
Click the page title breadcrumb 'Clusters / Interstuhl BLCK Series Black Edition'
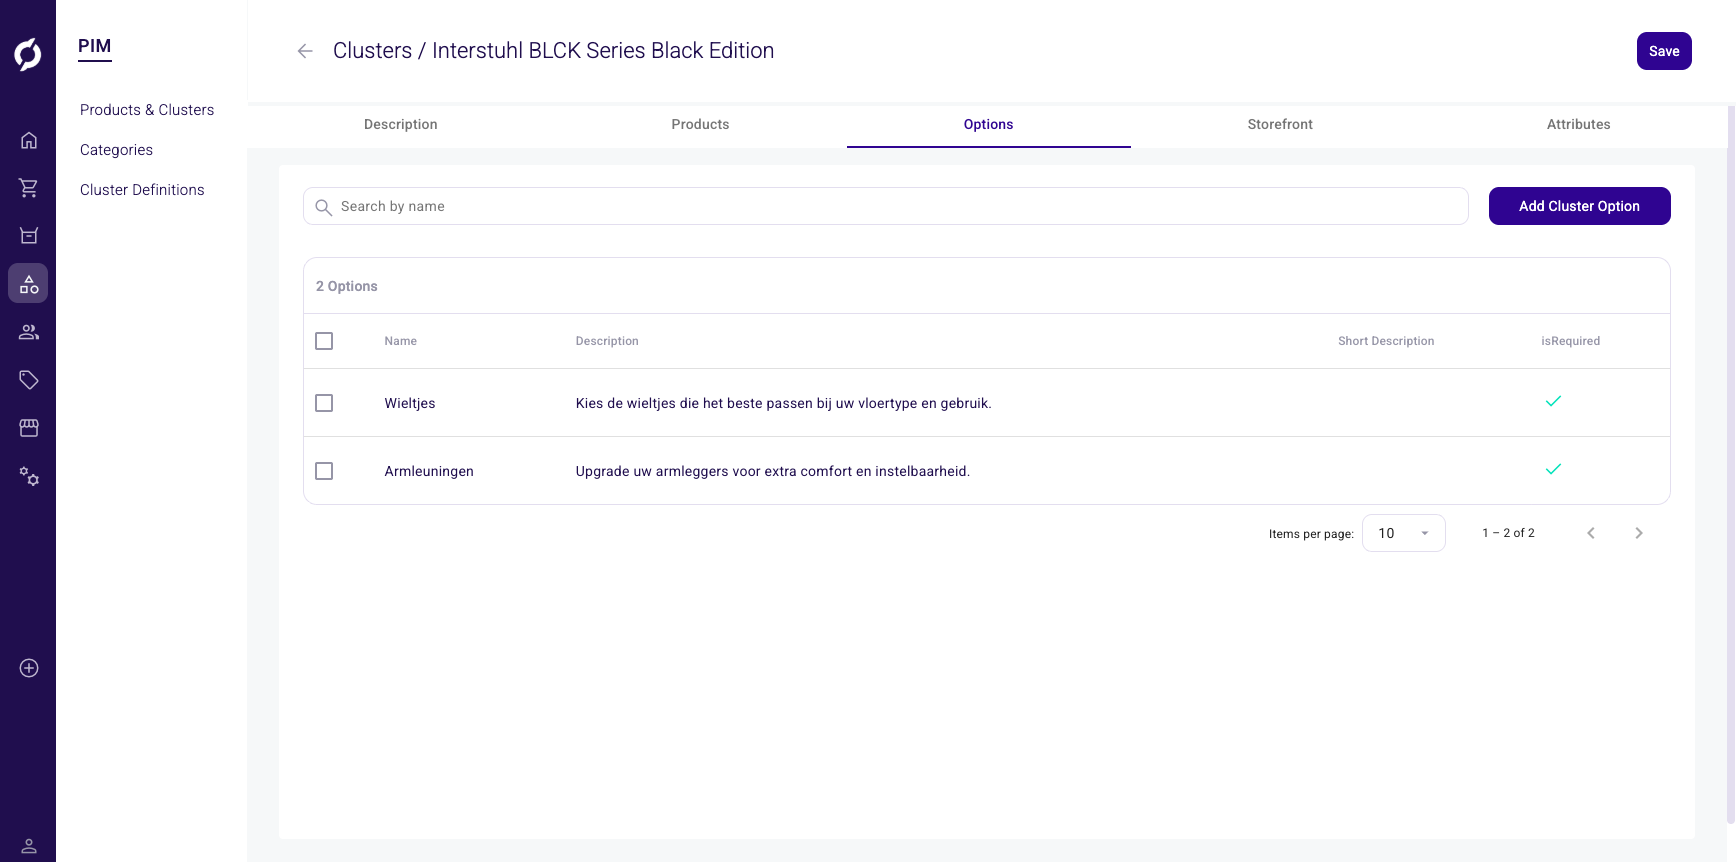point(553,51)
